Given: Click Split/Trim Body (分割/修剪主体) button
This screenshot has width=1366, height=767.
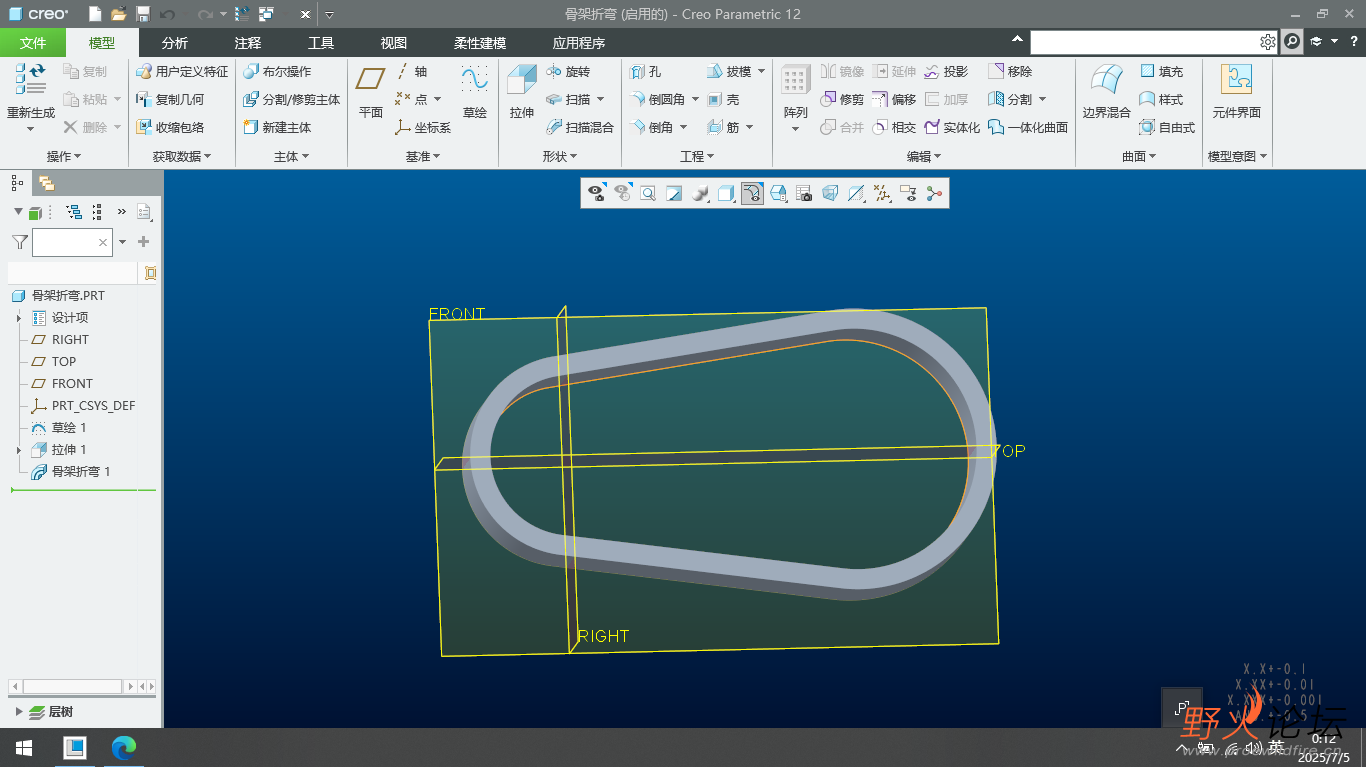Looking at the screenshot, I should point(292,99).
